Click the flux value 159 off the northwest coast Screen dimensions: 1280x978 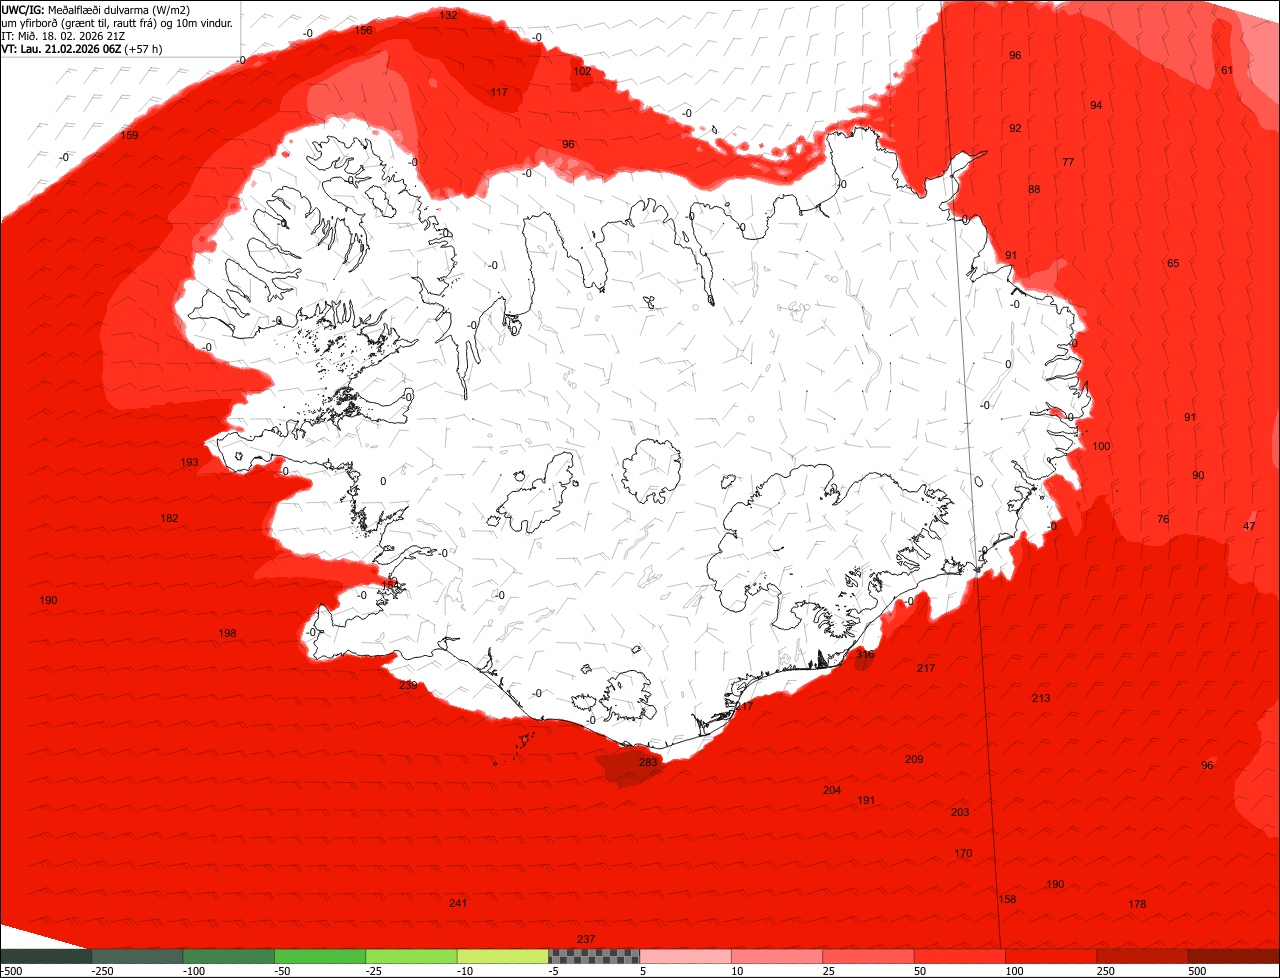pos(130,135)
